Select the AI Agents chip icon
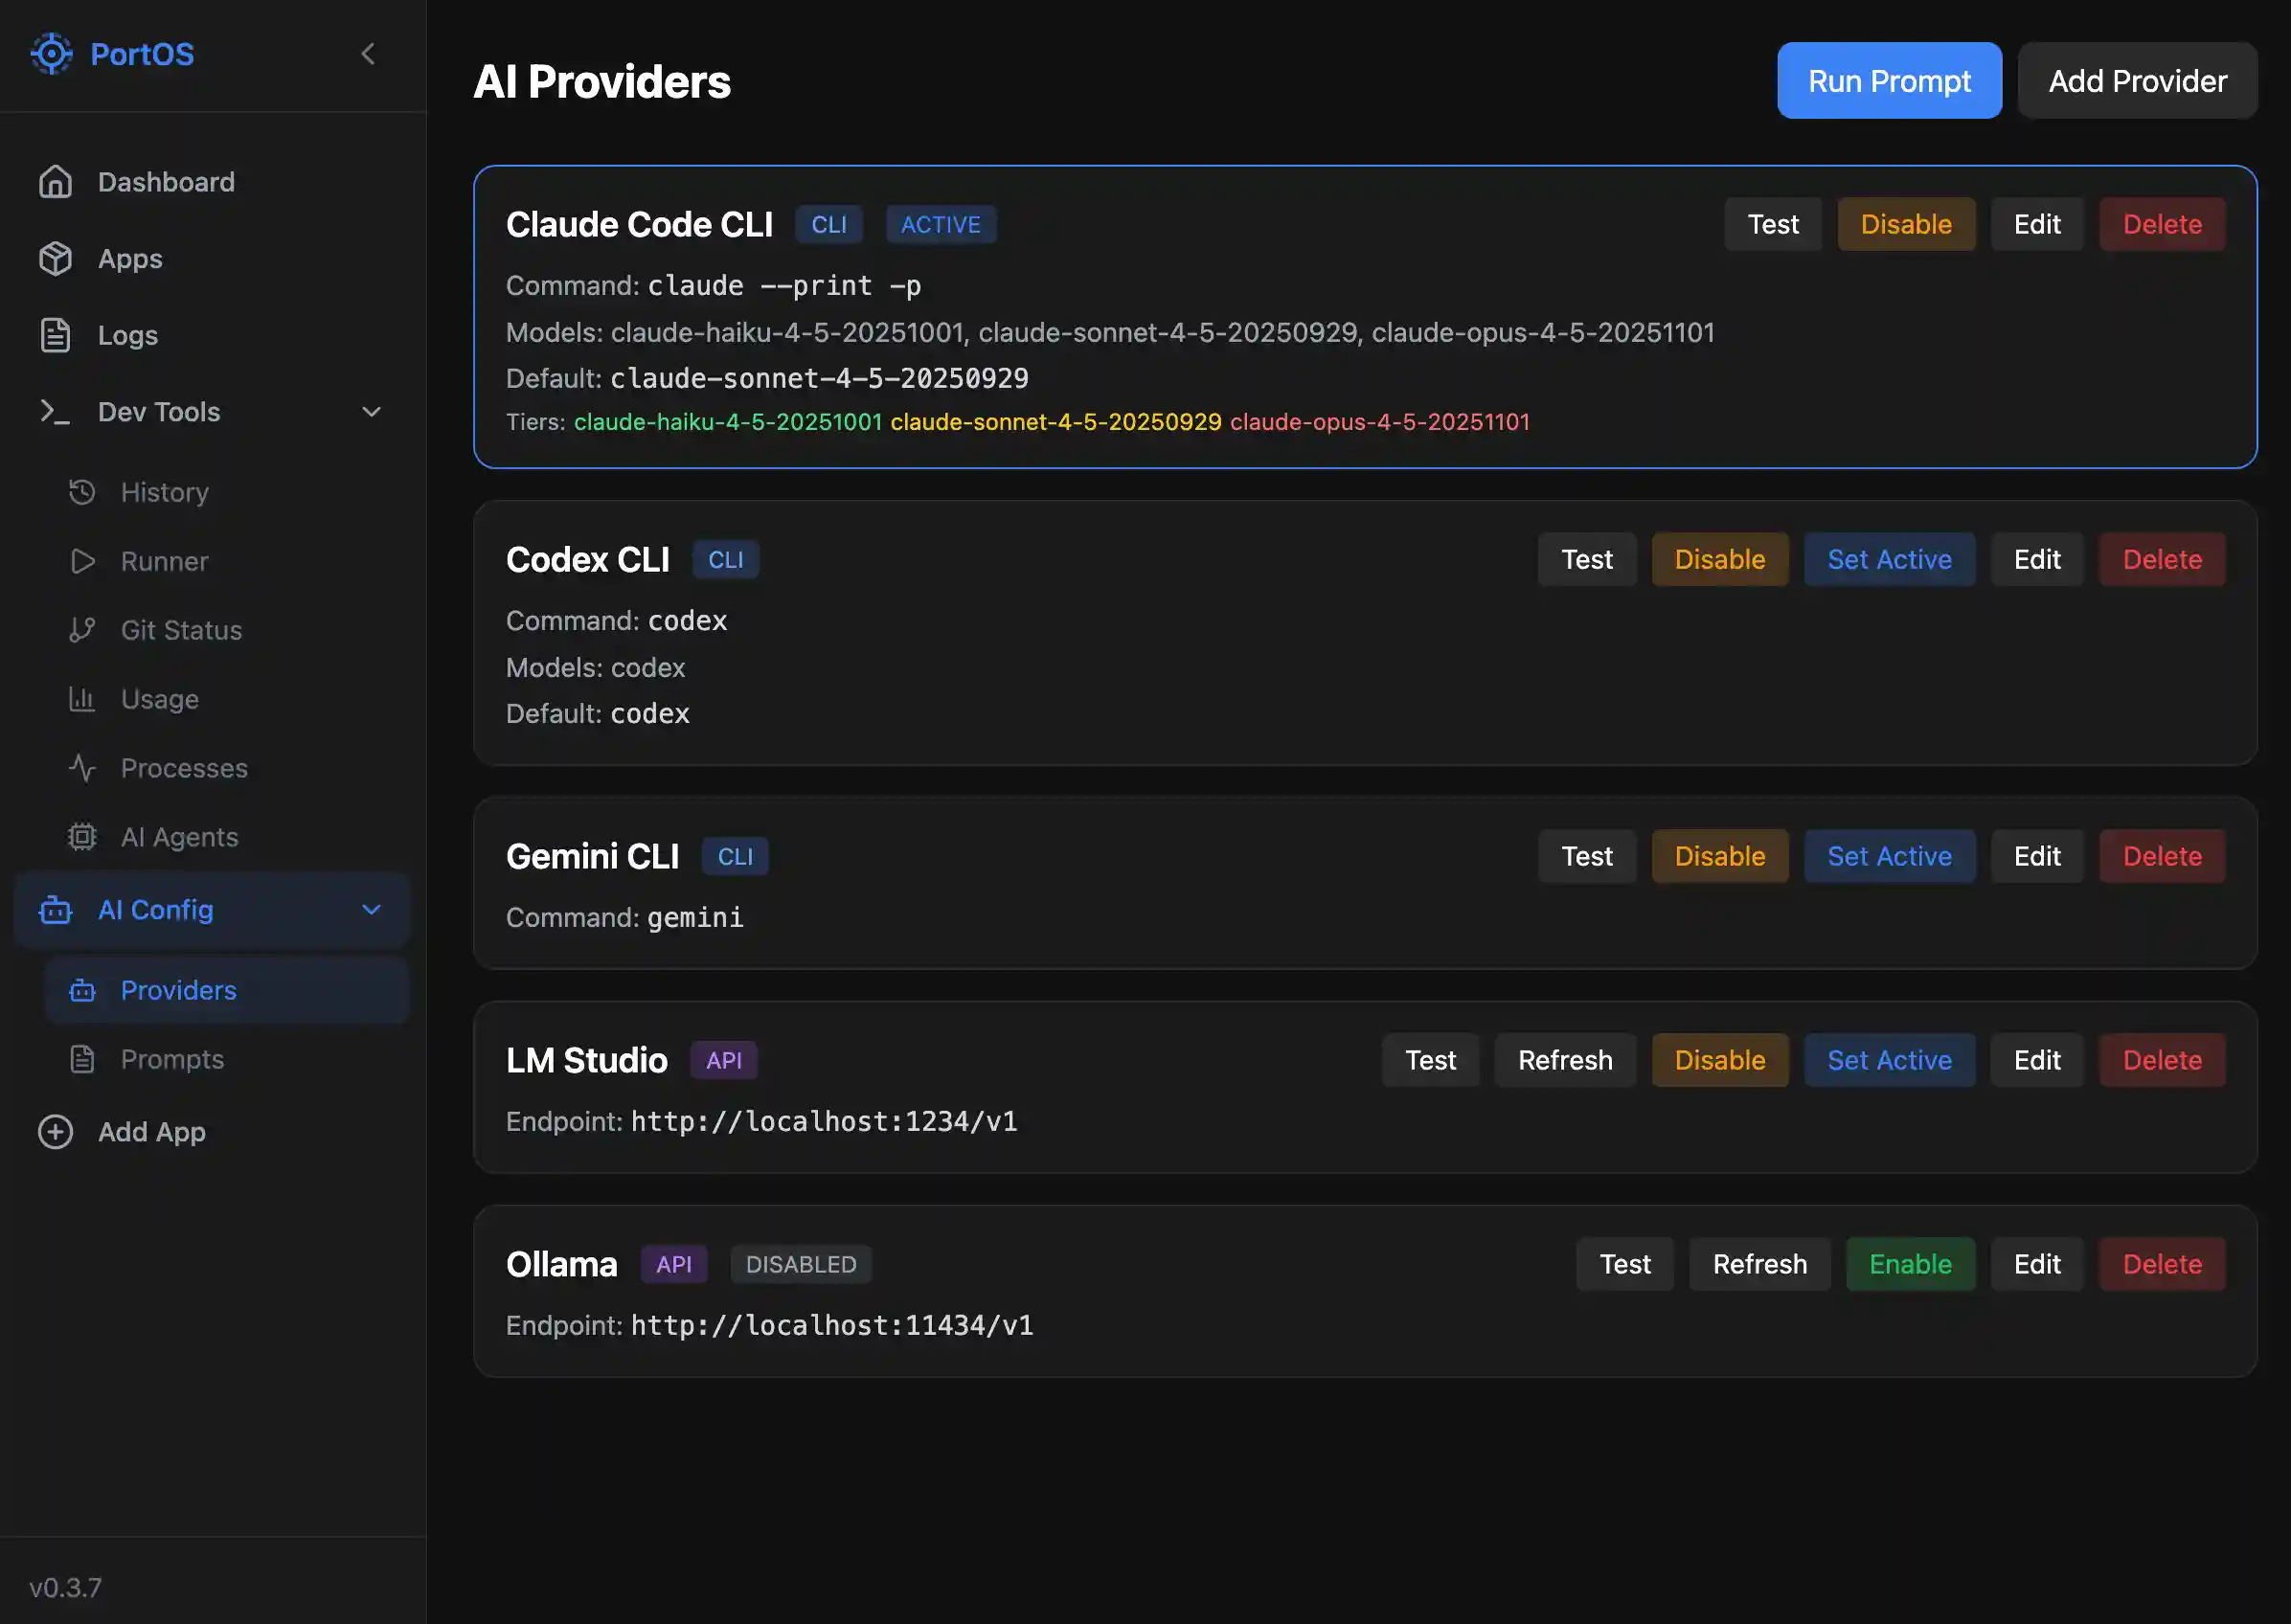The image size is (2291, 1624). 84,837
